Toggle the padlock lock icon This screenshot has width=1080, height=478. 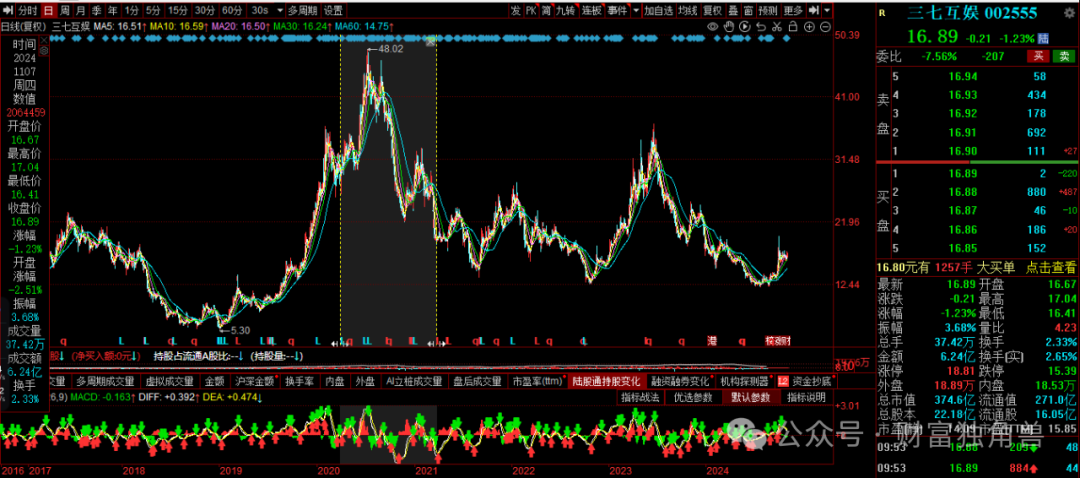tap(793, 26)
